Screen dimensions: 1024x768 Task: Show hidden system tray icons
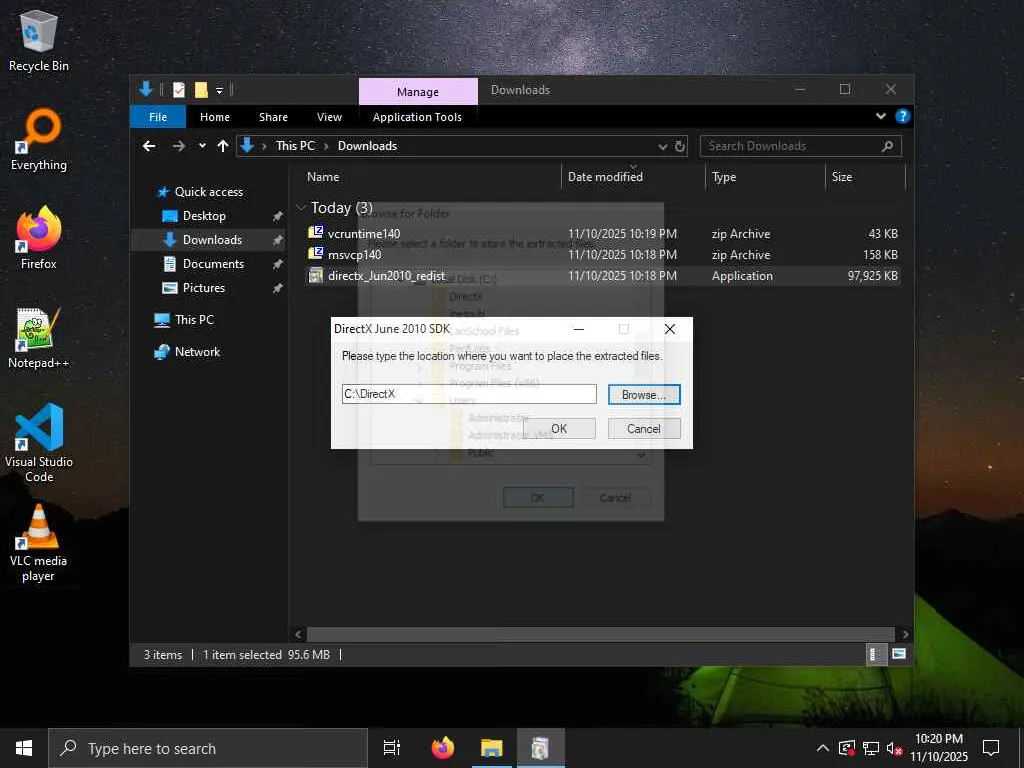pyautogui.click(x=823, y=748)
